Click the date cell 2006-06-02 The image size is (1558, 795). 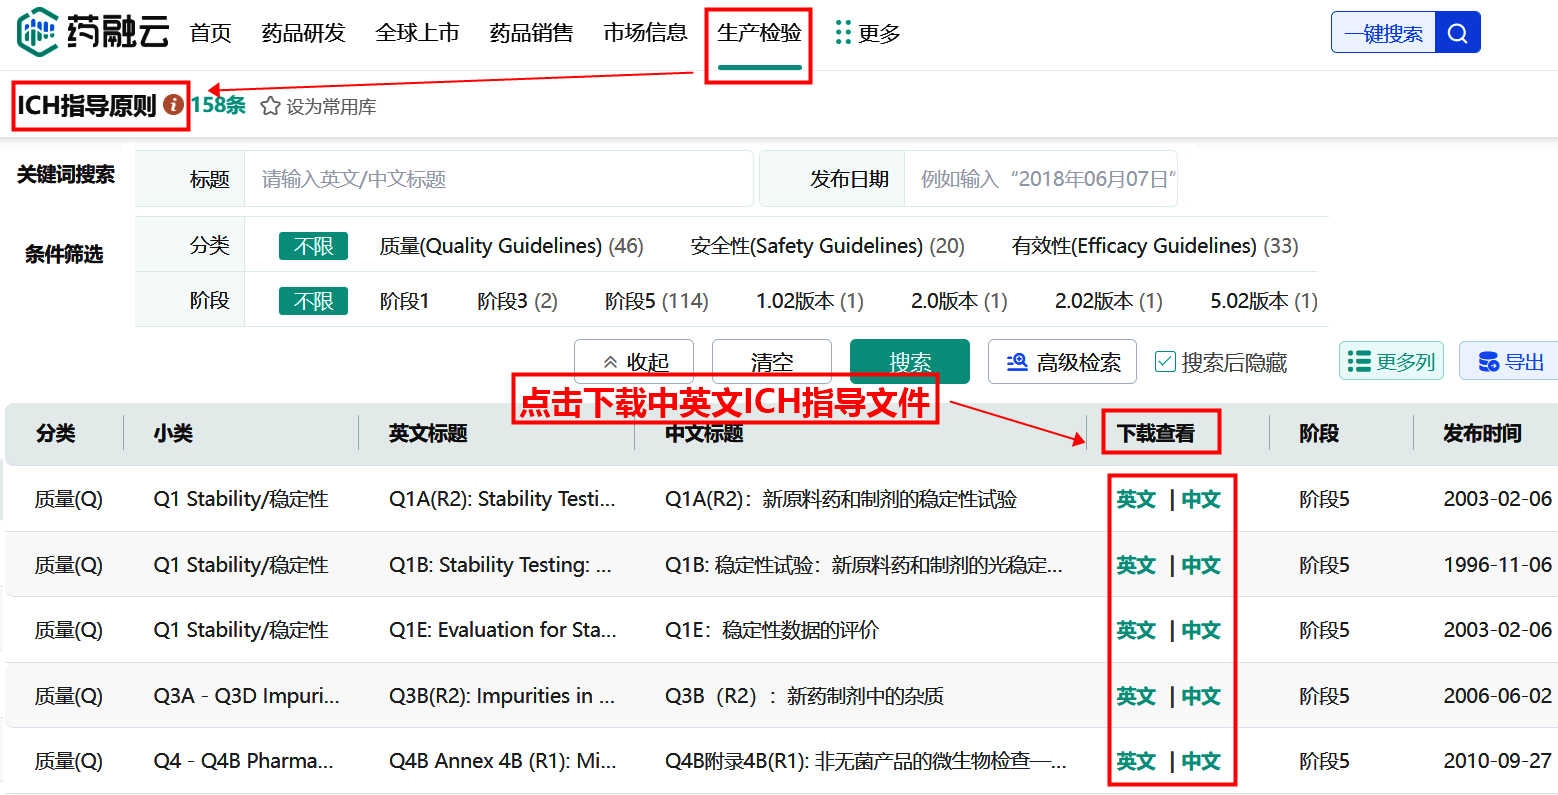[x=1497, y=696]
